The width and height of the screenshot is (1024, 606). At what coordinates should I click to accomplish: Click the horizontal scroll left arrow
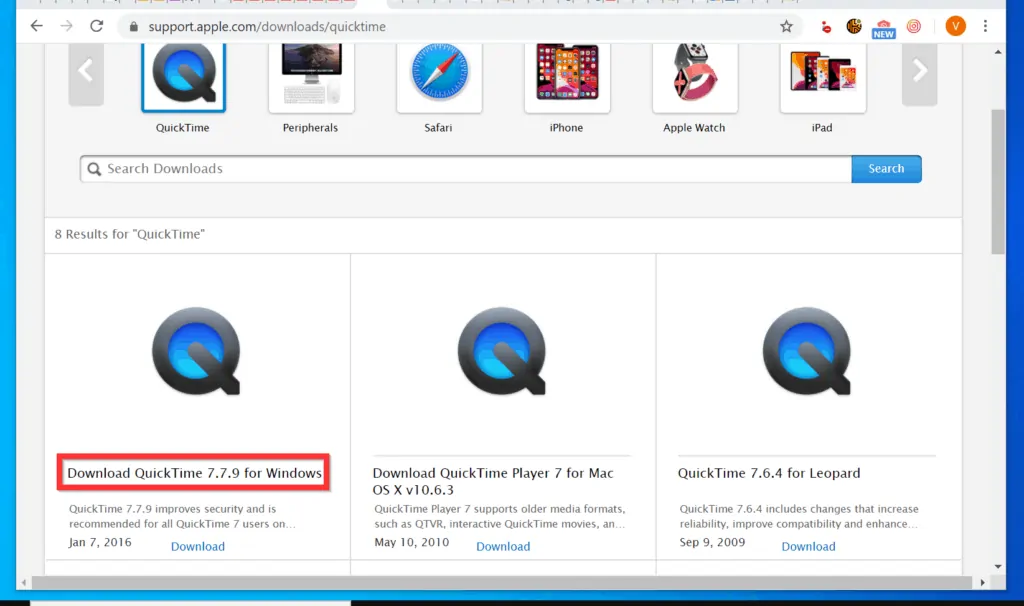(x=24, y=582)
